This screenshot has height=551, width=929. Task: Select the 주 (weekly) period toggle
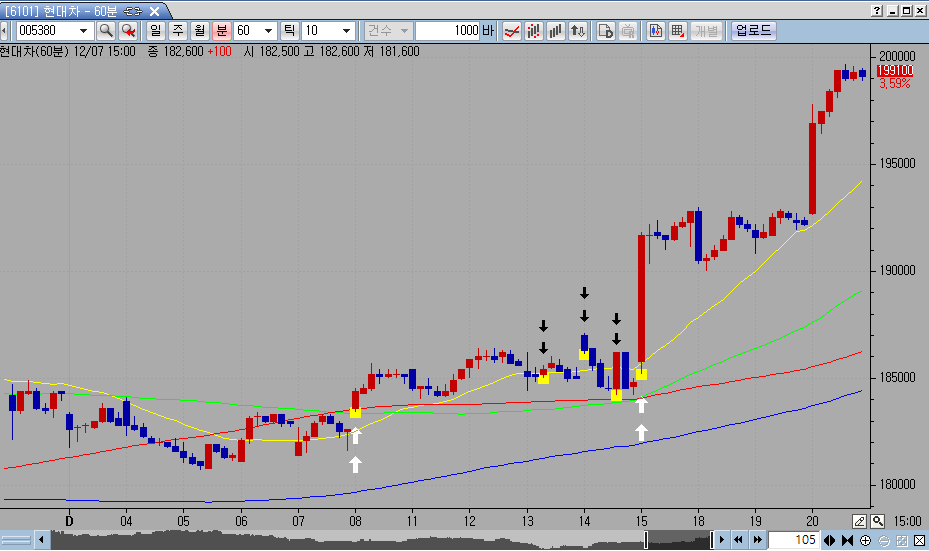[x=178, y=30]
